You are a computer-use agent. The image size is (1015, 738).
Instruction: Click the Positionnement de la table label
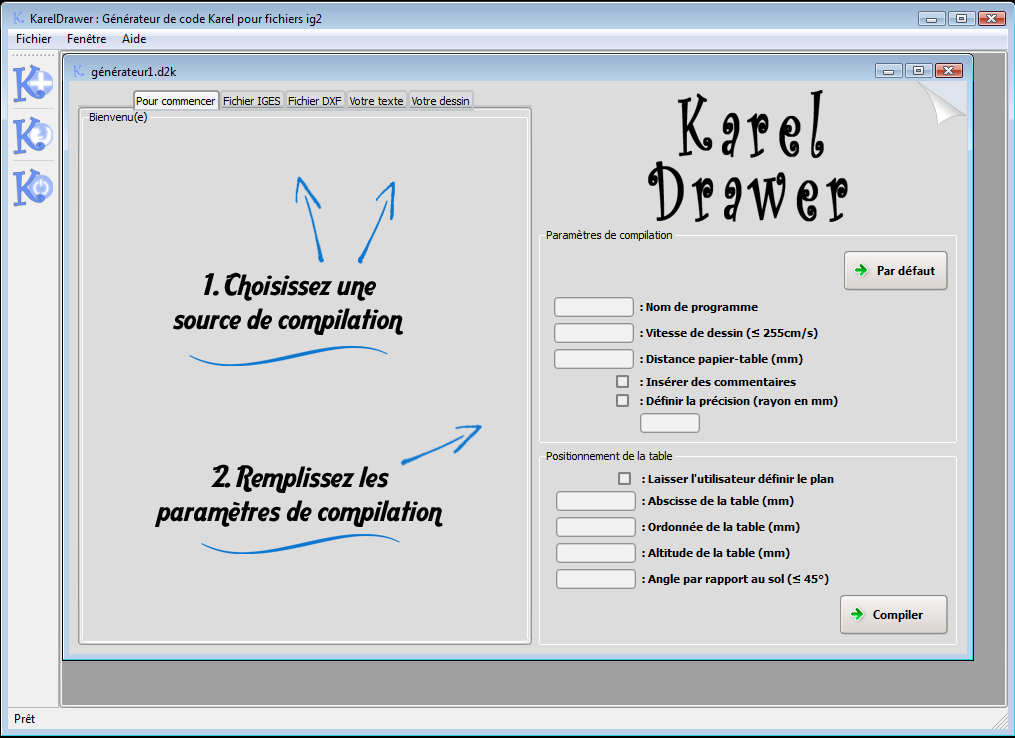609,456
